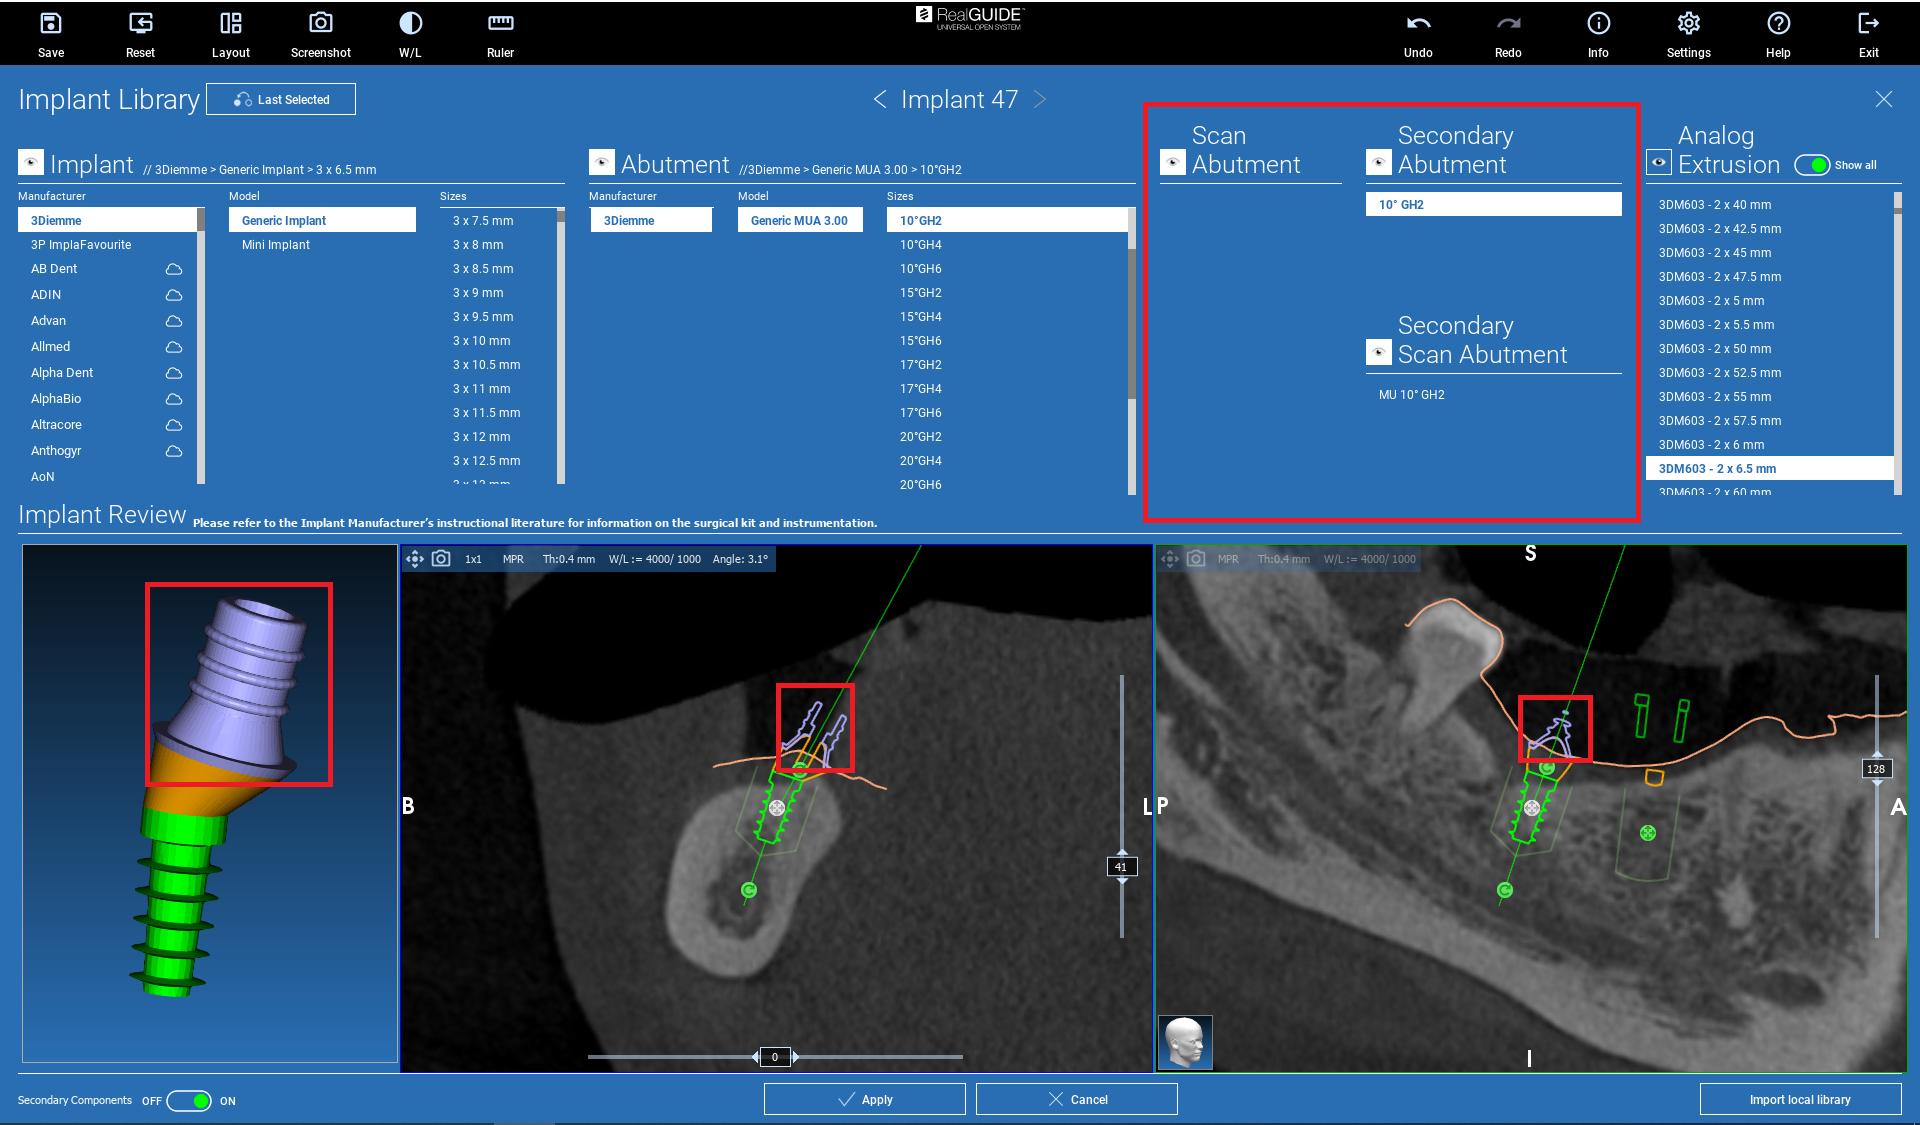Open Settings gear icon

(1688, 24)
